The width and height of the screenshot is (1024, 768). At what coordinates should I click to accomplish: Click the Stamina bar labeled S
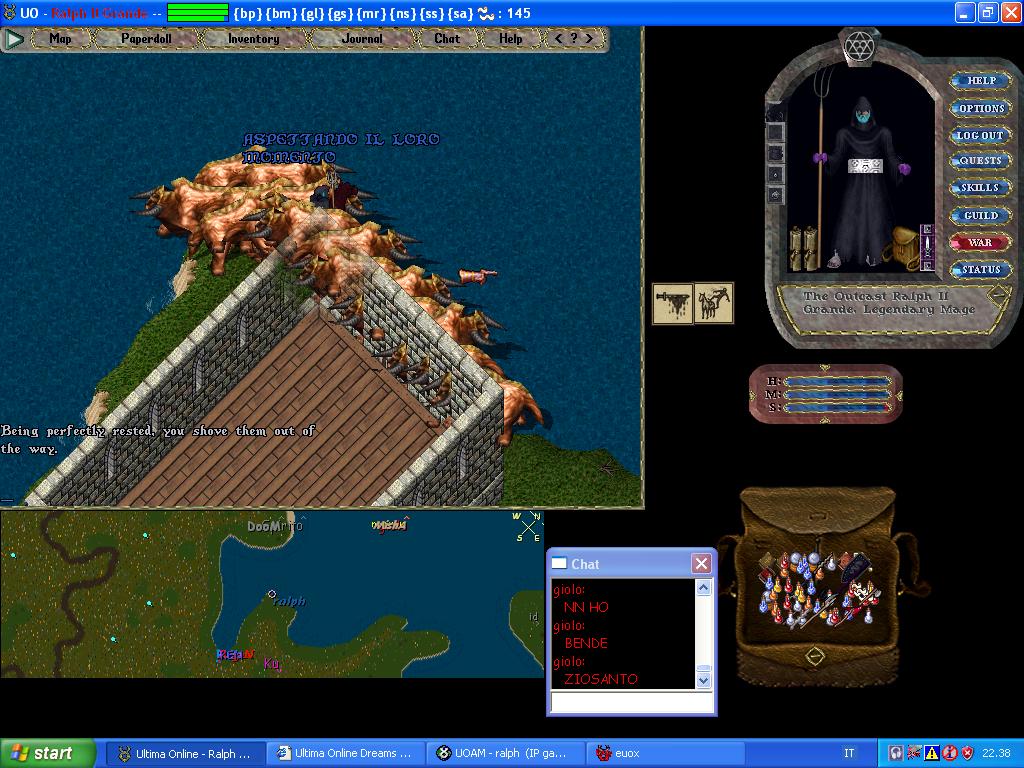(x=838, y=408)
